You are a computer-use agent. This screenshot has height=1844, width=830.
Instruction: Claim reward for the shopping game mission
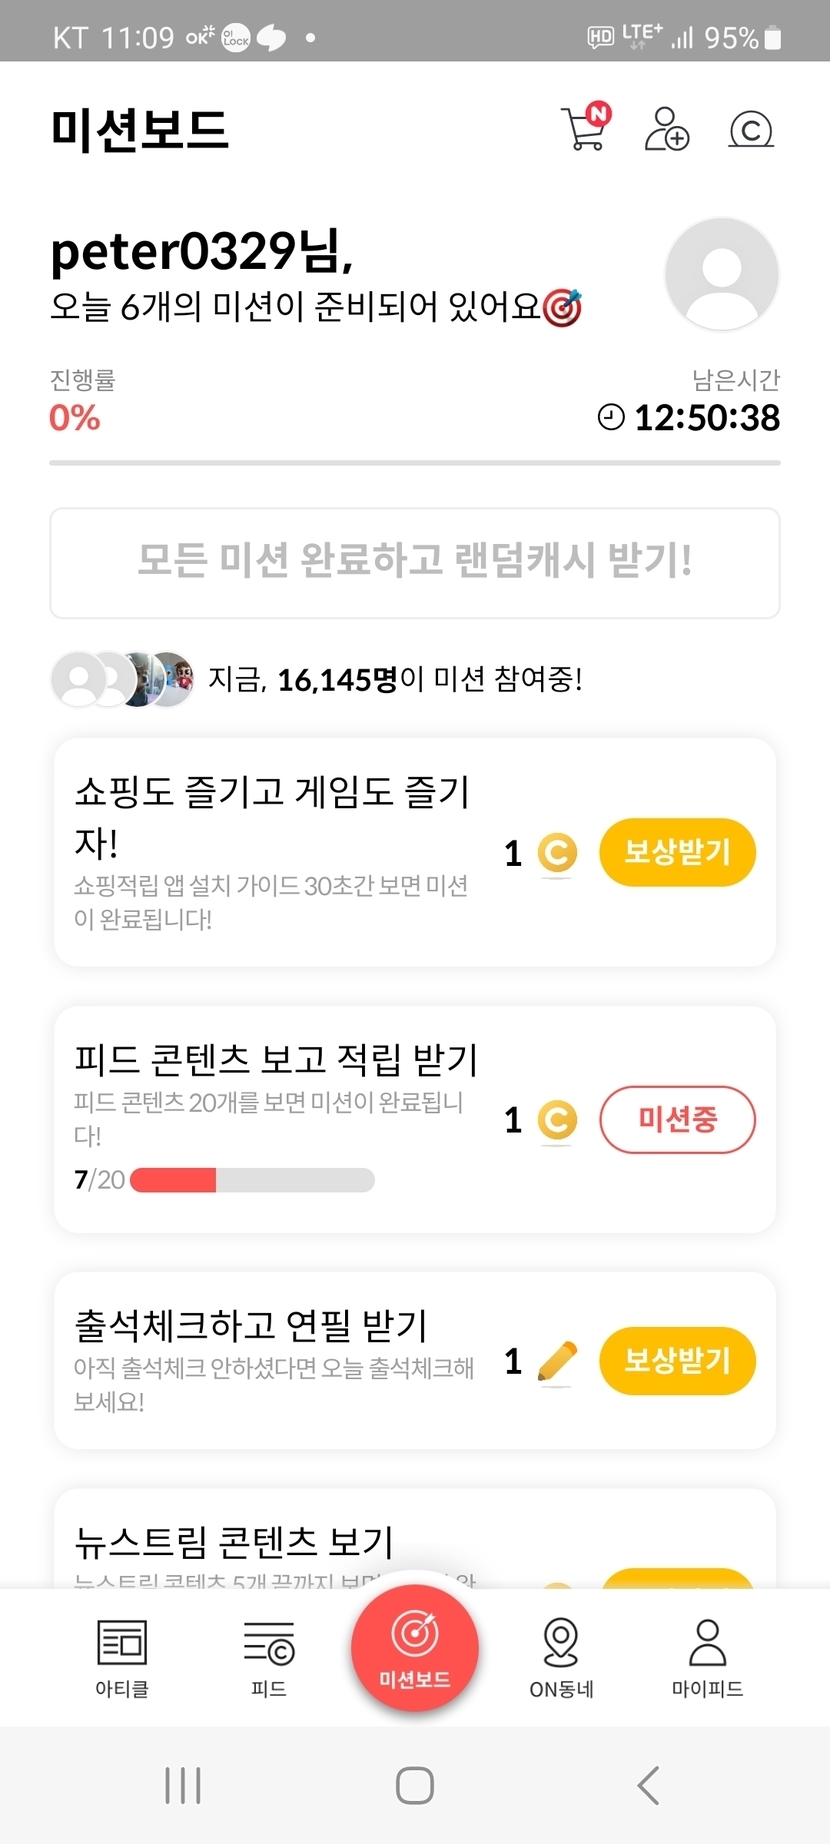click(x=677, y=853)
